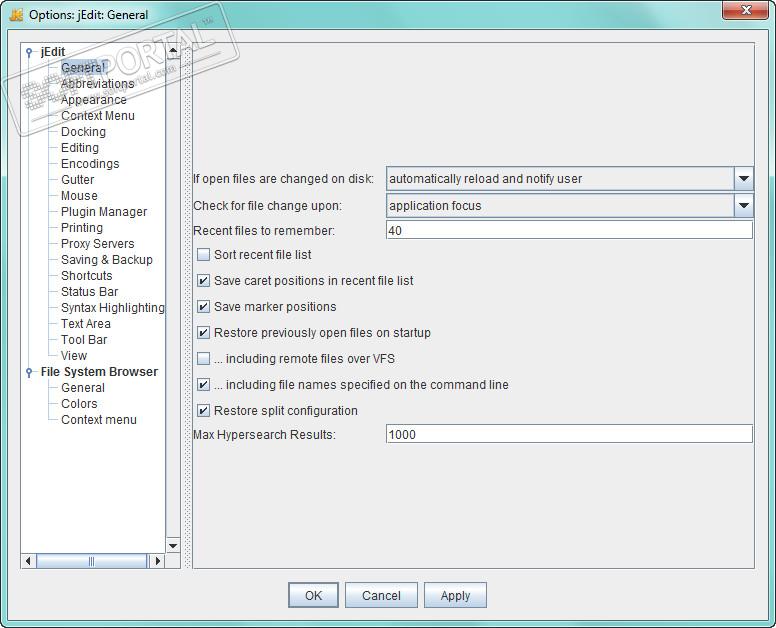Open View options pane
This screenshot has height=628, width=776.
(74, 355)
